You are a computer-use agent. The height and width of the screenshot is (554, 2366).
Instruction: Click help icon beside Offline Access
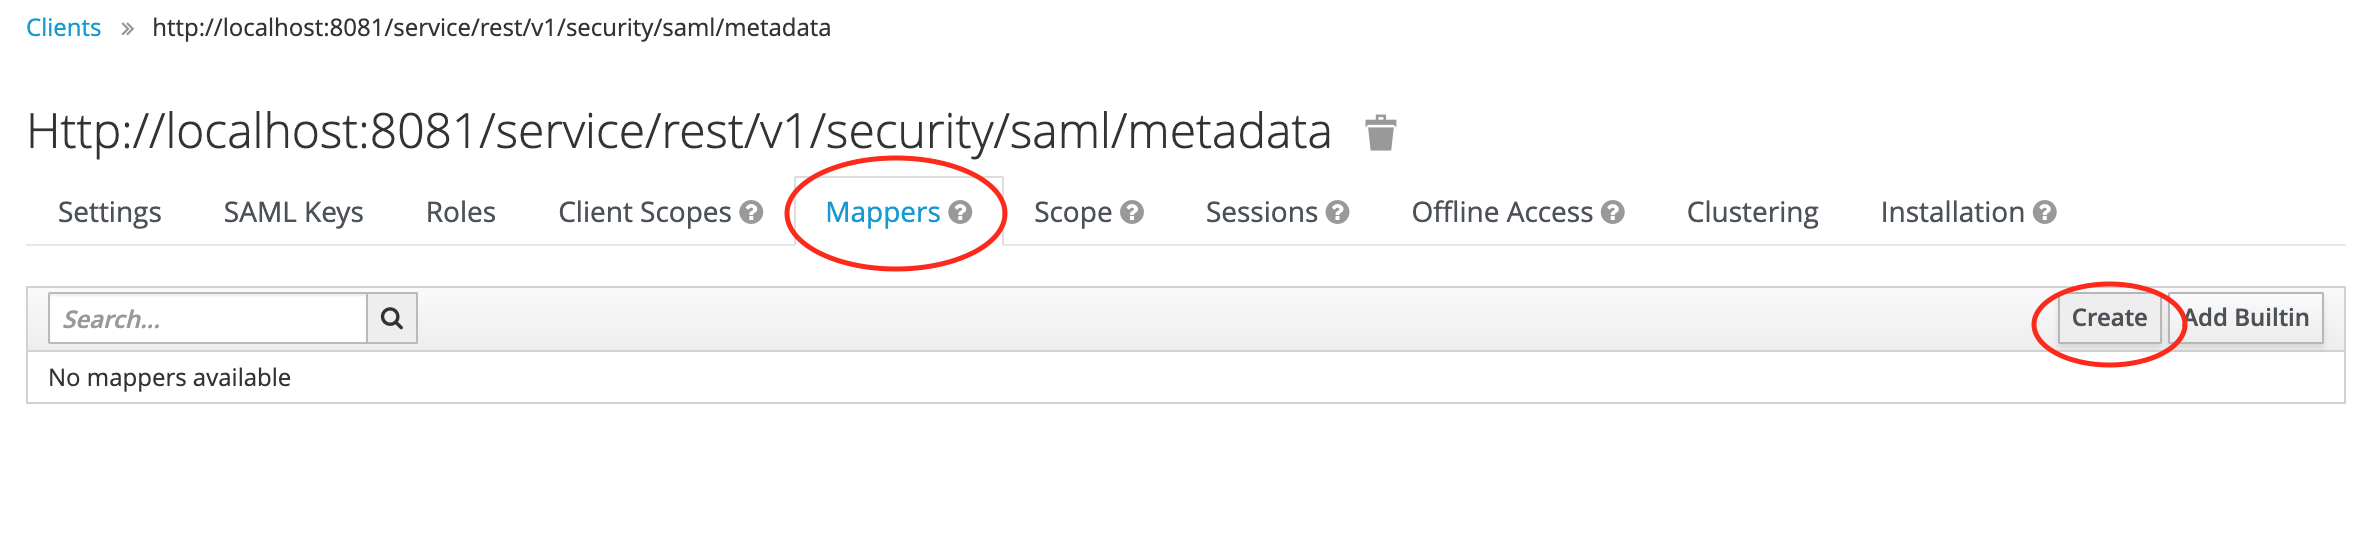[x=1612, y=212]
